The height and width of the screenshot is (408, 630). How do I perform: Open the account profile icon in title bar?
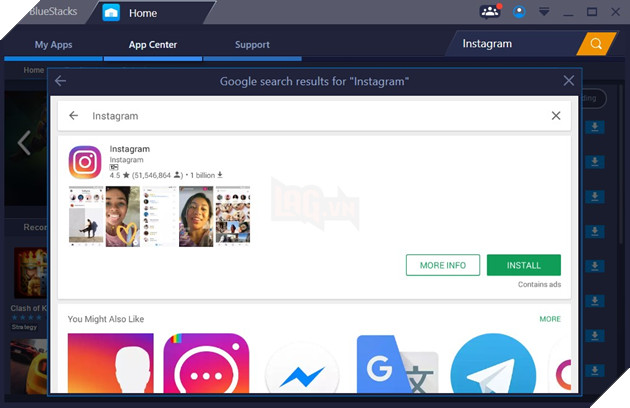point(519,12)
